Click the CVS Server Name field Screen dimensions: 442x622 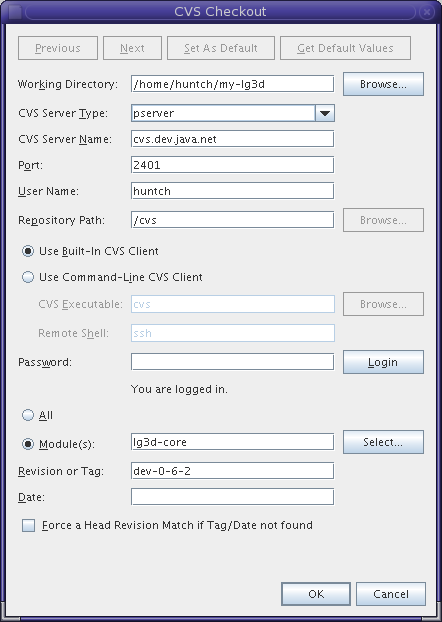[233, 139]
